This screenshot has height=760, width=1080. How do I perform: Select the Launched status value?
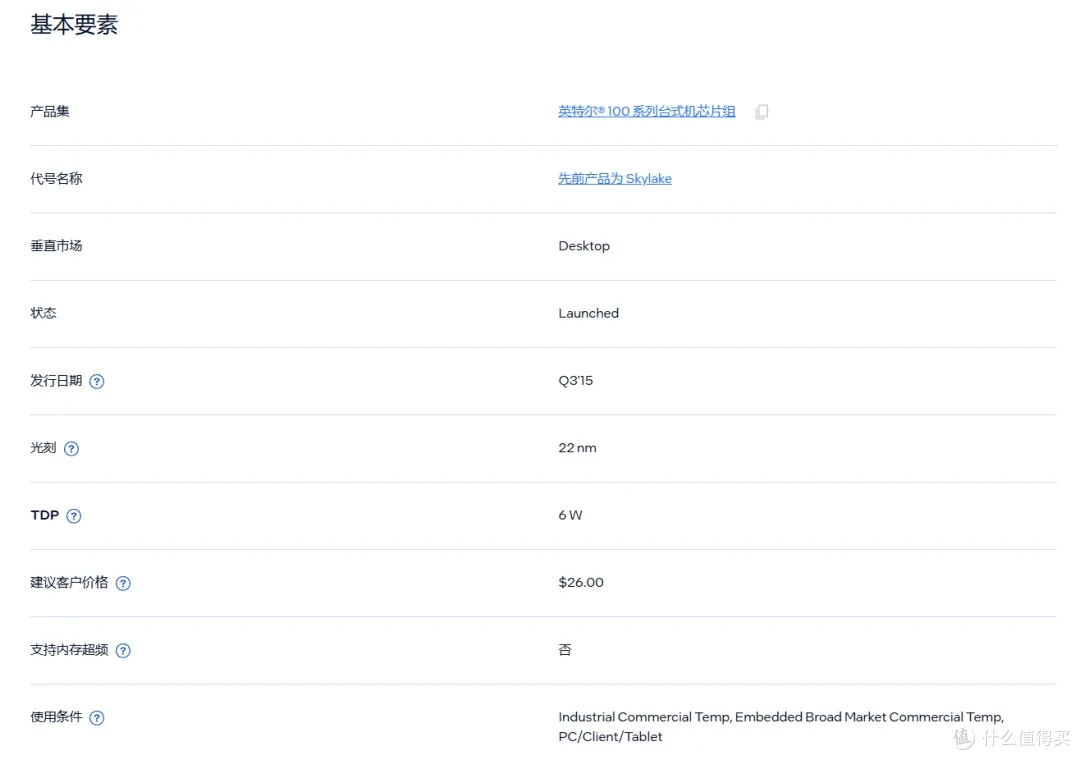(x=589, y=314)
